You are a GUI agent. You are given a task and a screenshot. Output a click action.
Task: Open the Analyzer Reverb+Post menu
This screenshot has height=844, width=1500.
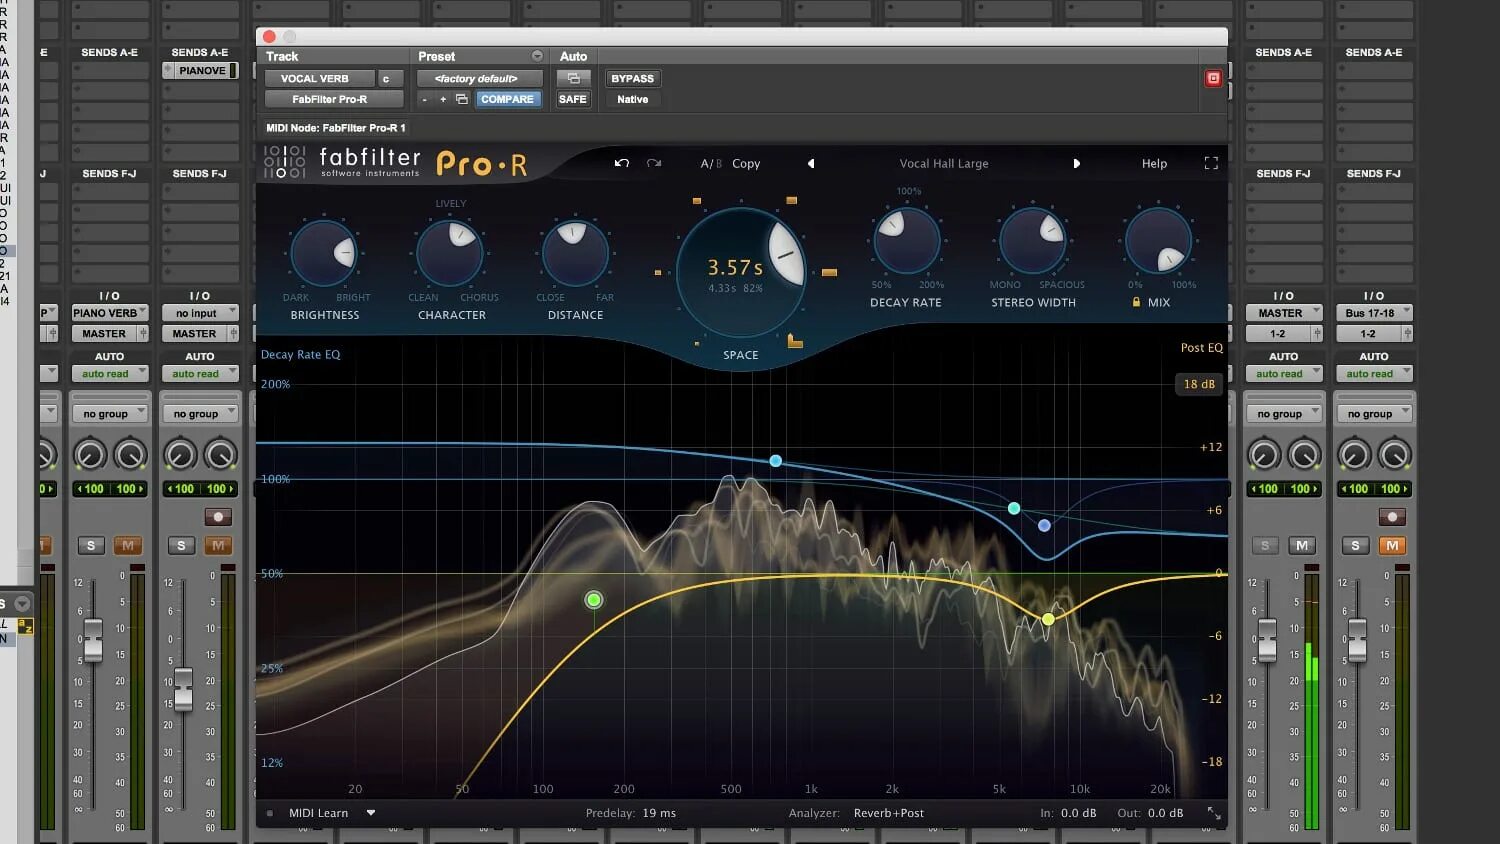888,813
